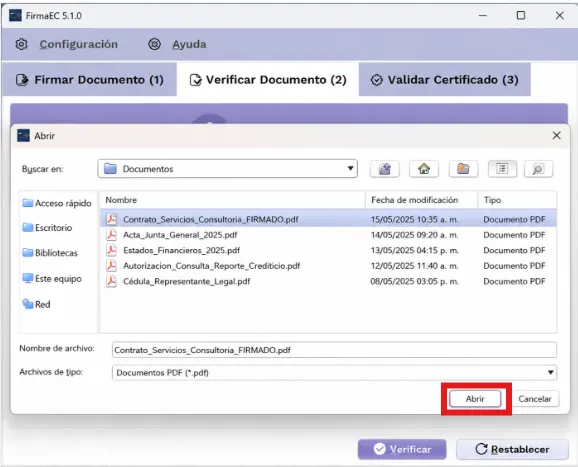Screen dimensions: 578x467
Task: Click the Abrir button
Action: [x=475, y=399]
